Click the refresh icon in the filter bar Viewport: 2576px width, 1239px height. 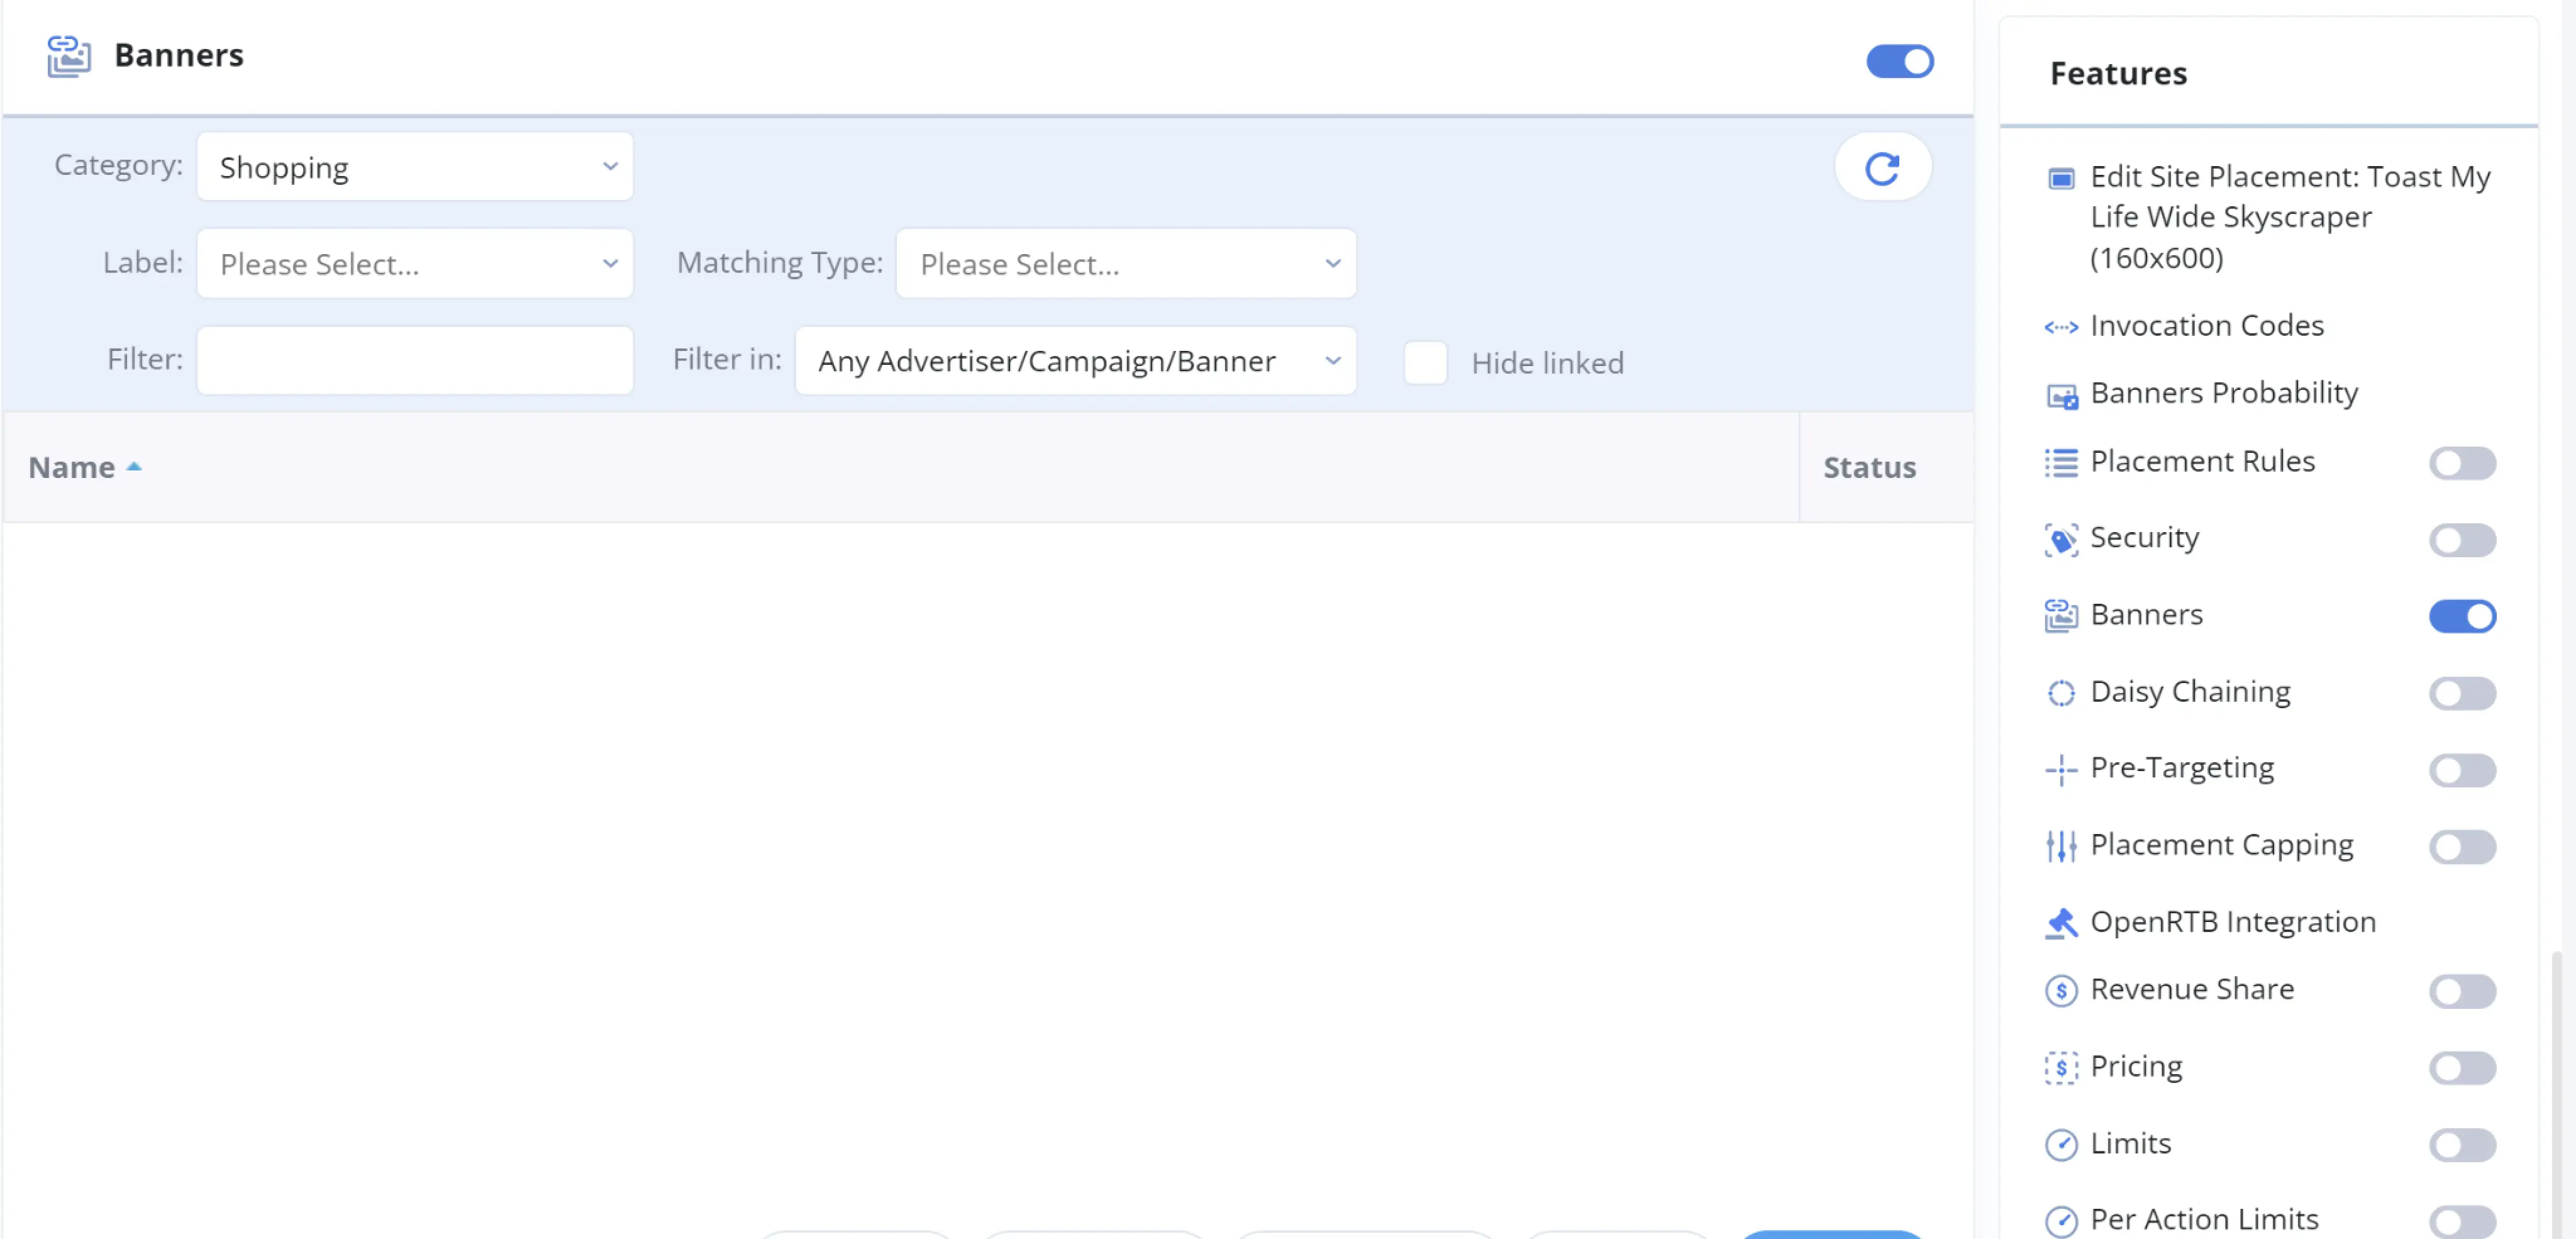click(x=1882, y=166)
